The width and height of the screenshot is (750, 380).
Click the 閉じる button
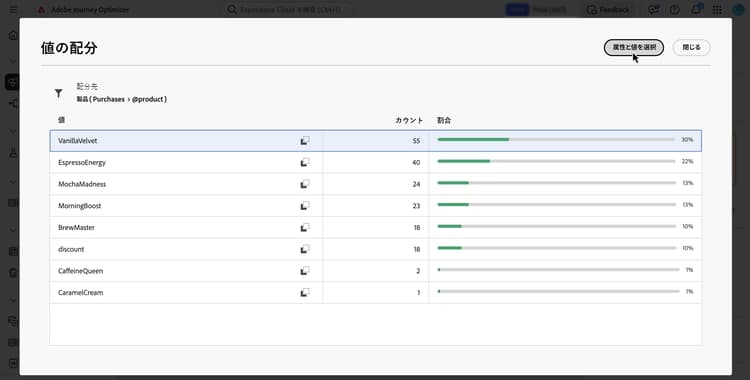(x=691, y=47)
